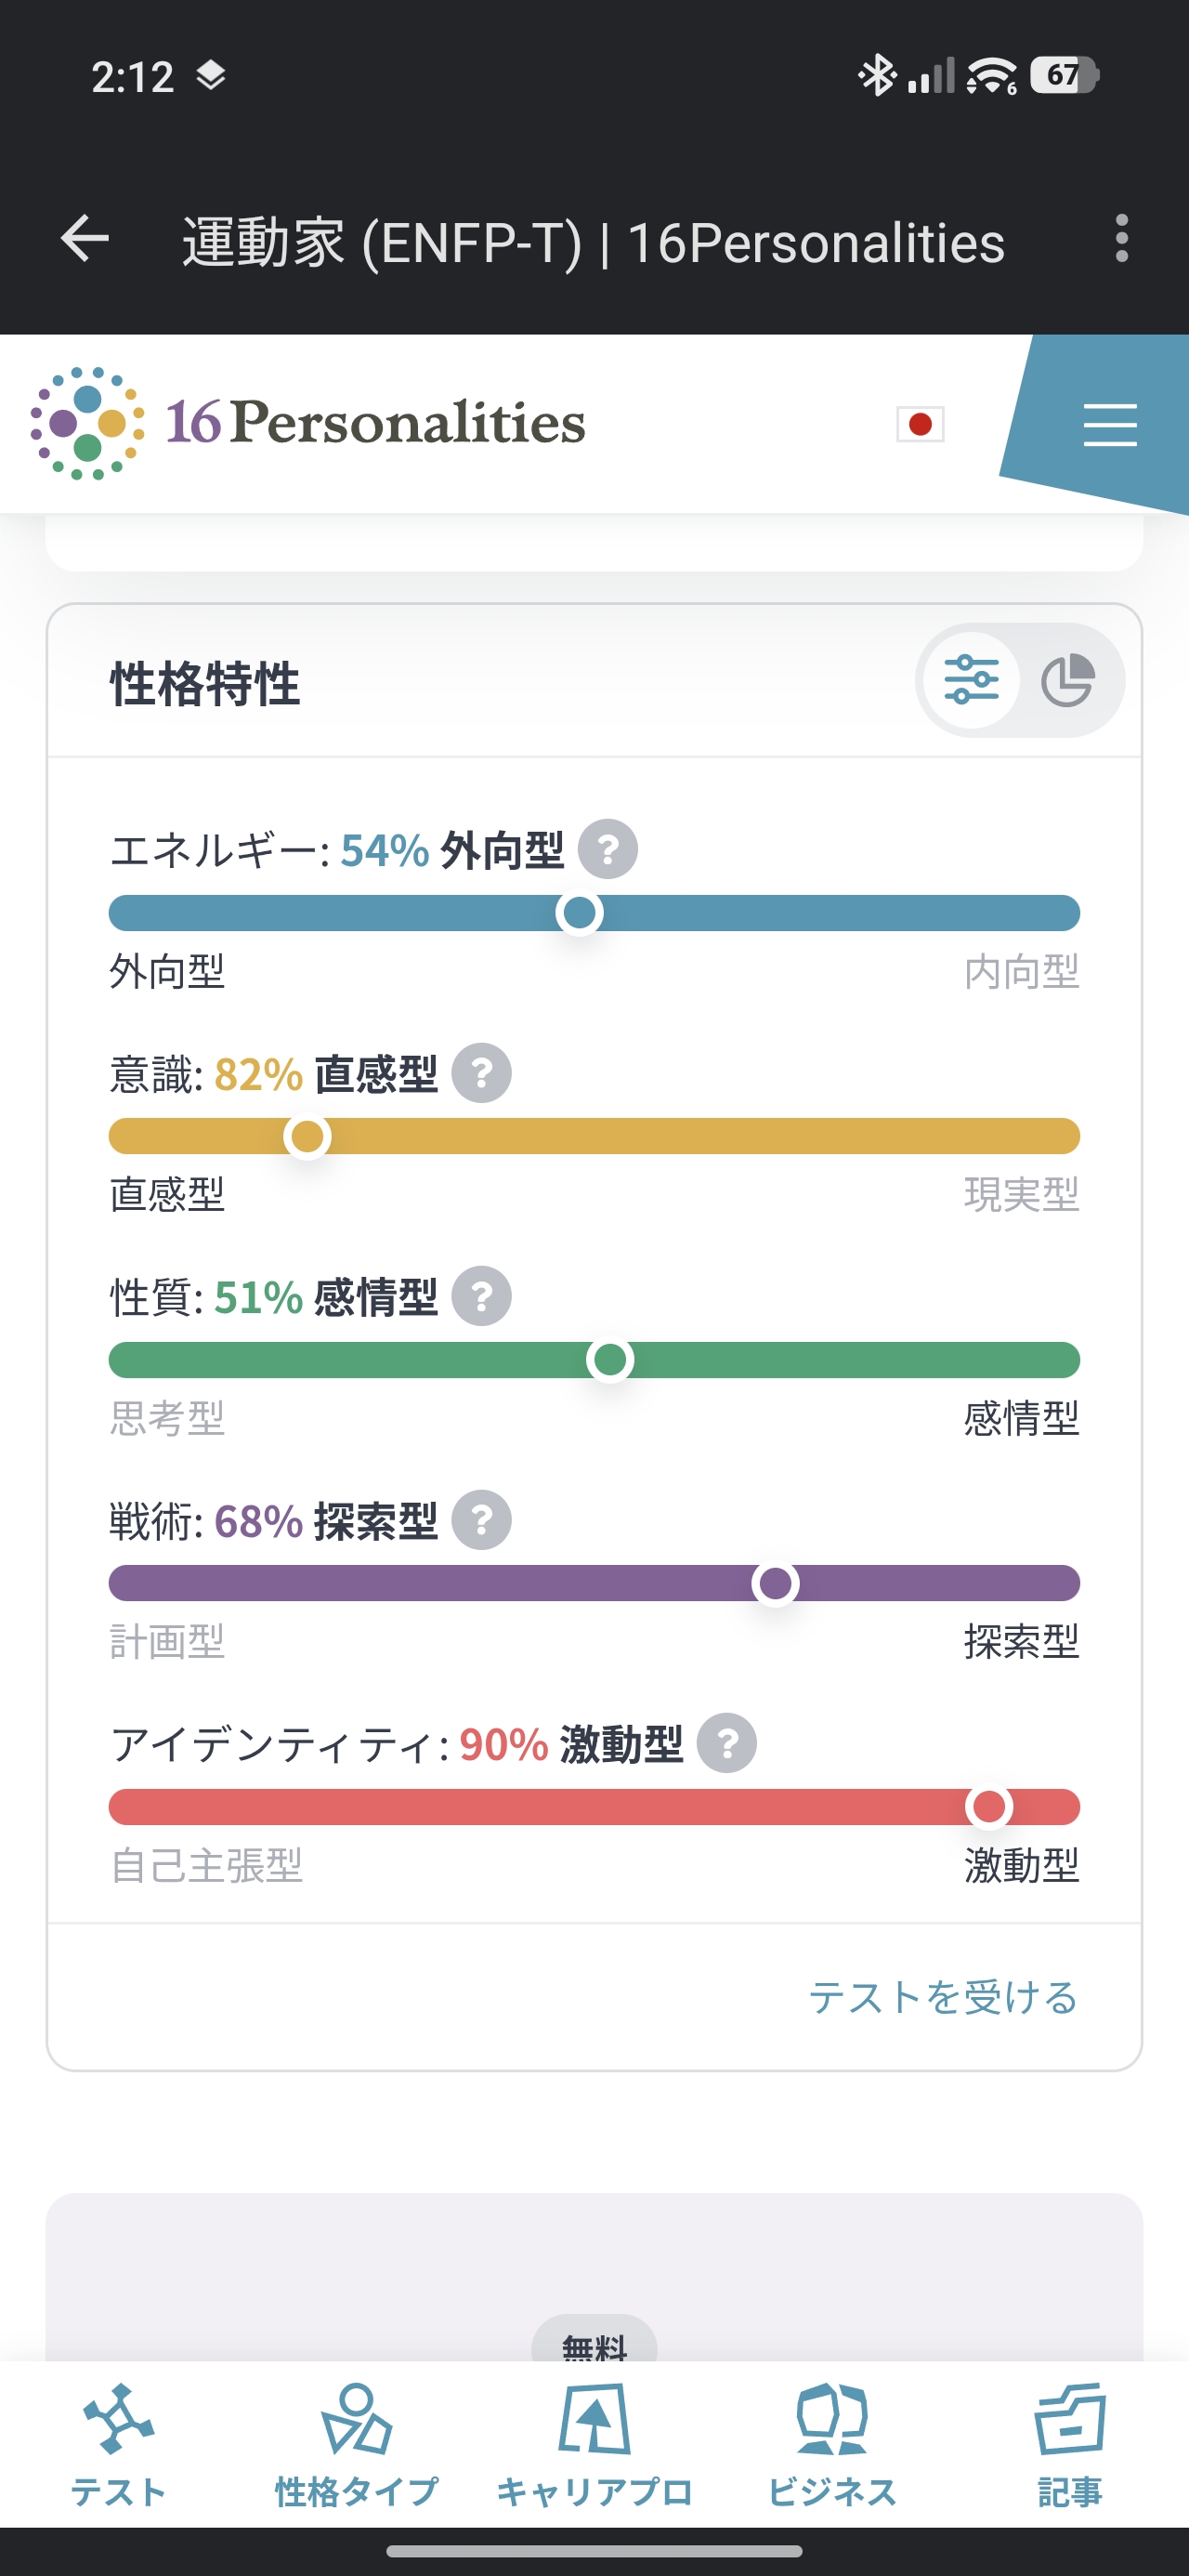The height and width of the screenshot is (2576, 1189).
Task: Click the 16Personalities logo
Action: (308, 423)
